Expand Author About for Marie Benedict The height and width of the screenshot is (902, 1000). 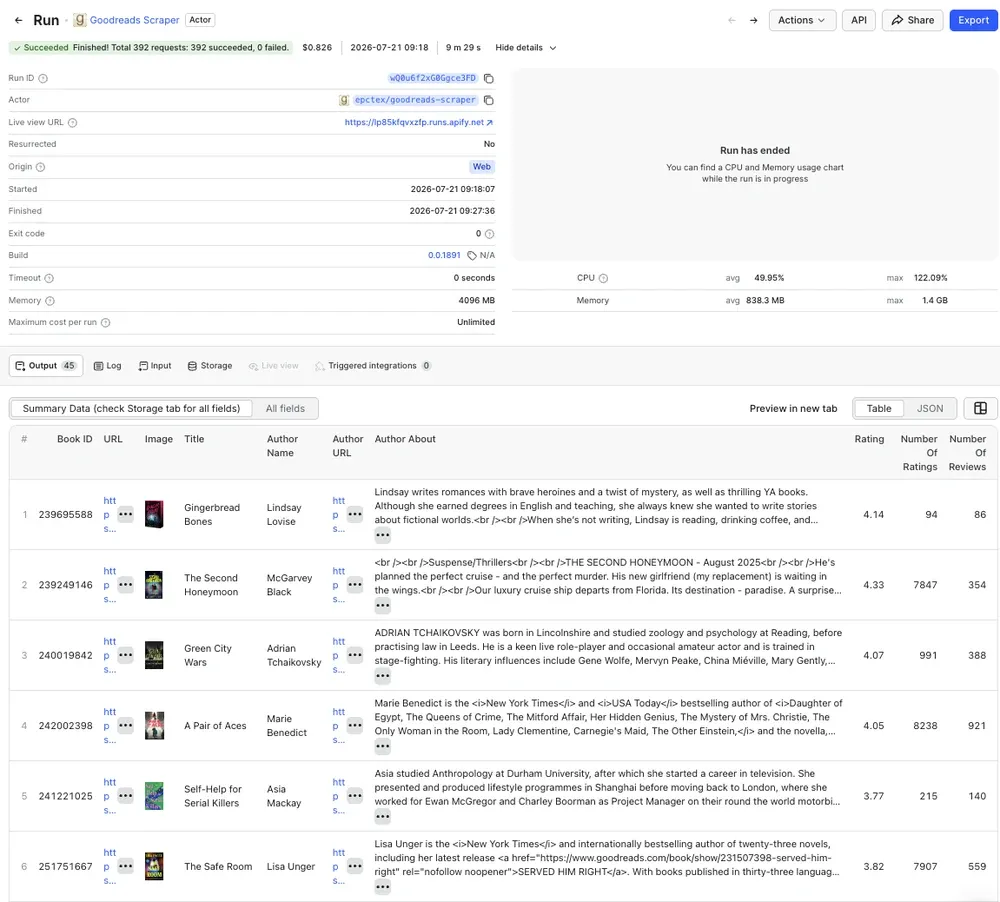pos(383,746)
